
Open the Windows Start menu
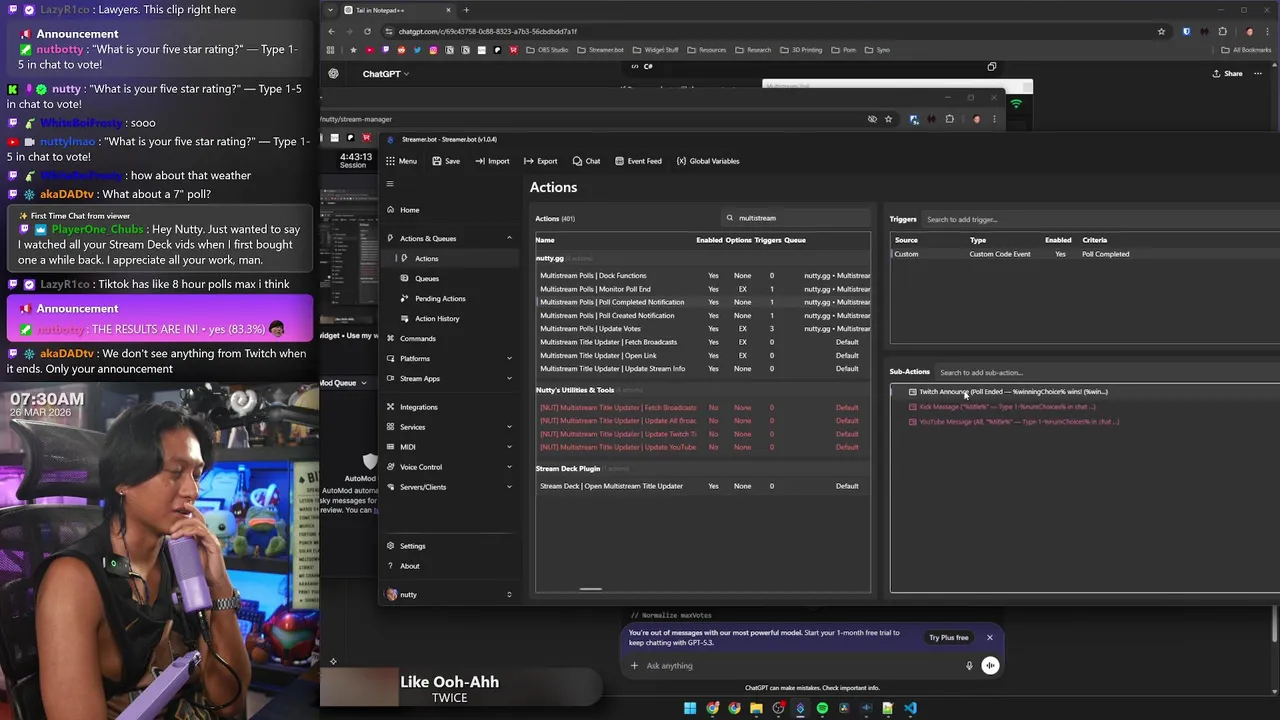[x=690, y=708]
